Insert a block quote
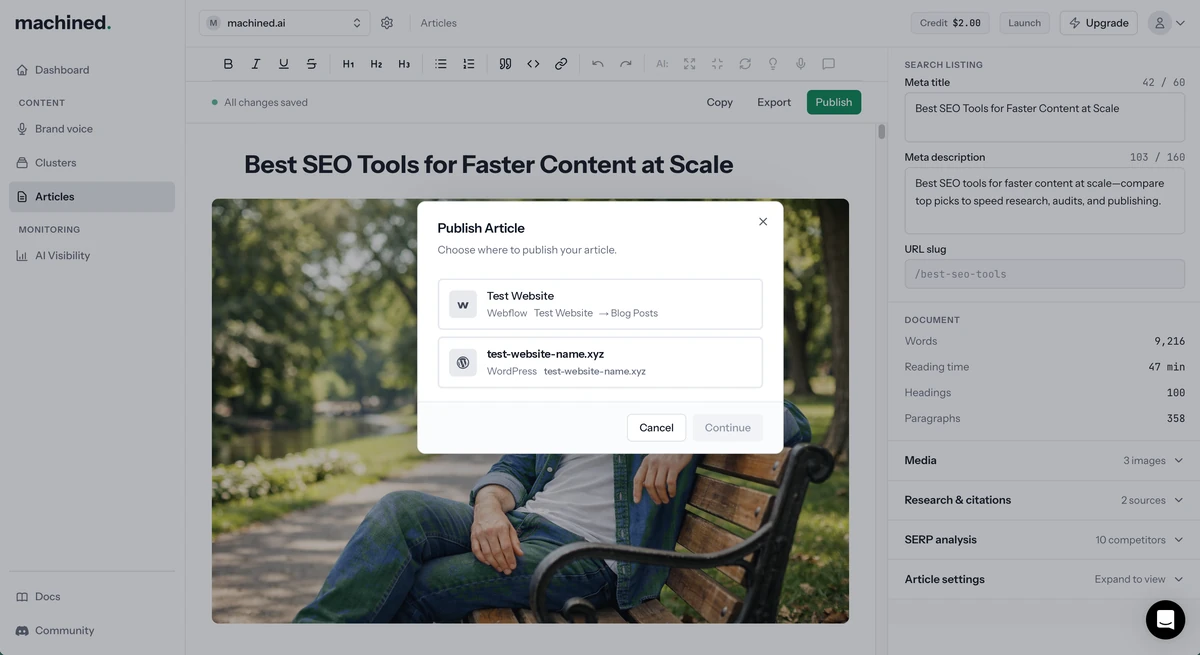This screenshot has width=1200, height=655. (x=505, y=64)
